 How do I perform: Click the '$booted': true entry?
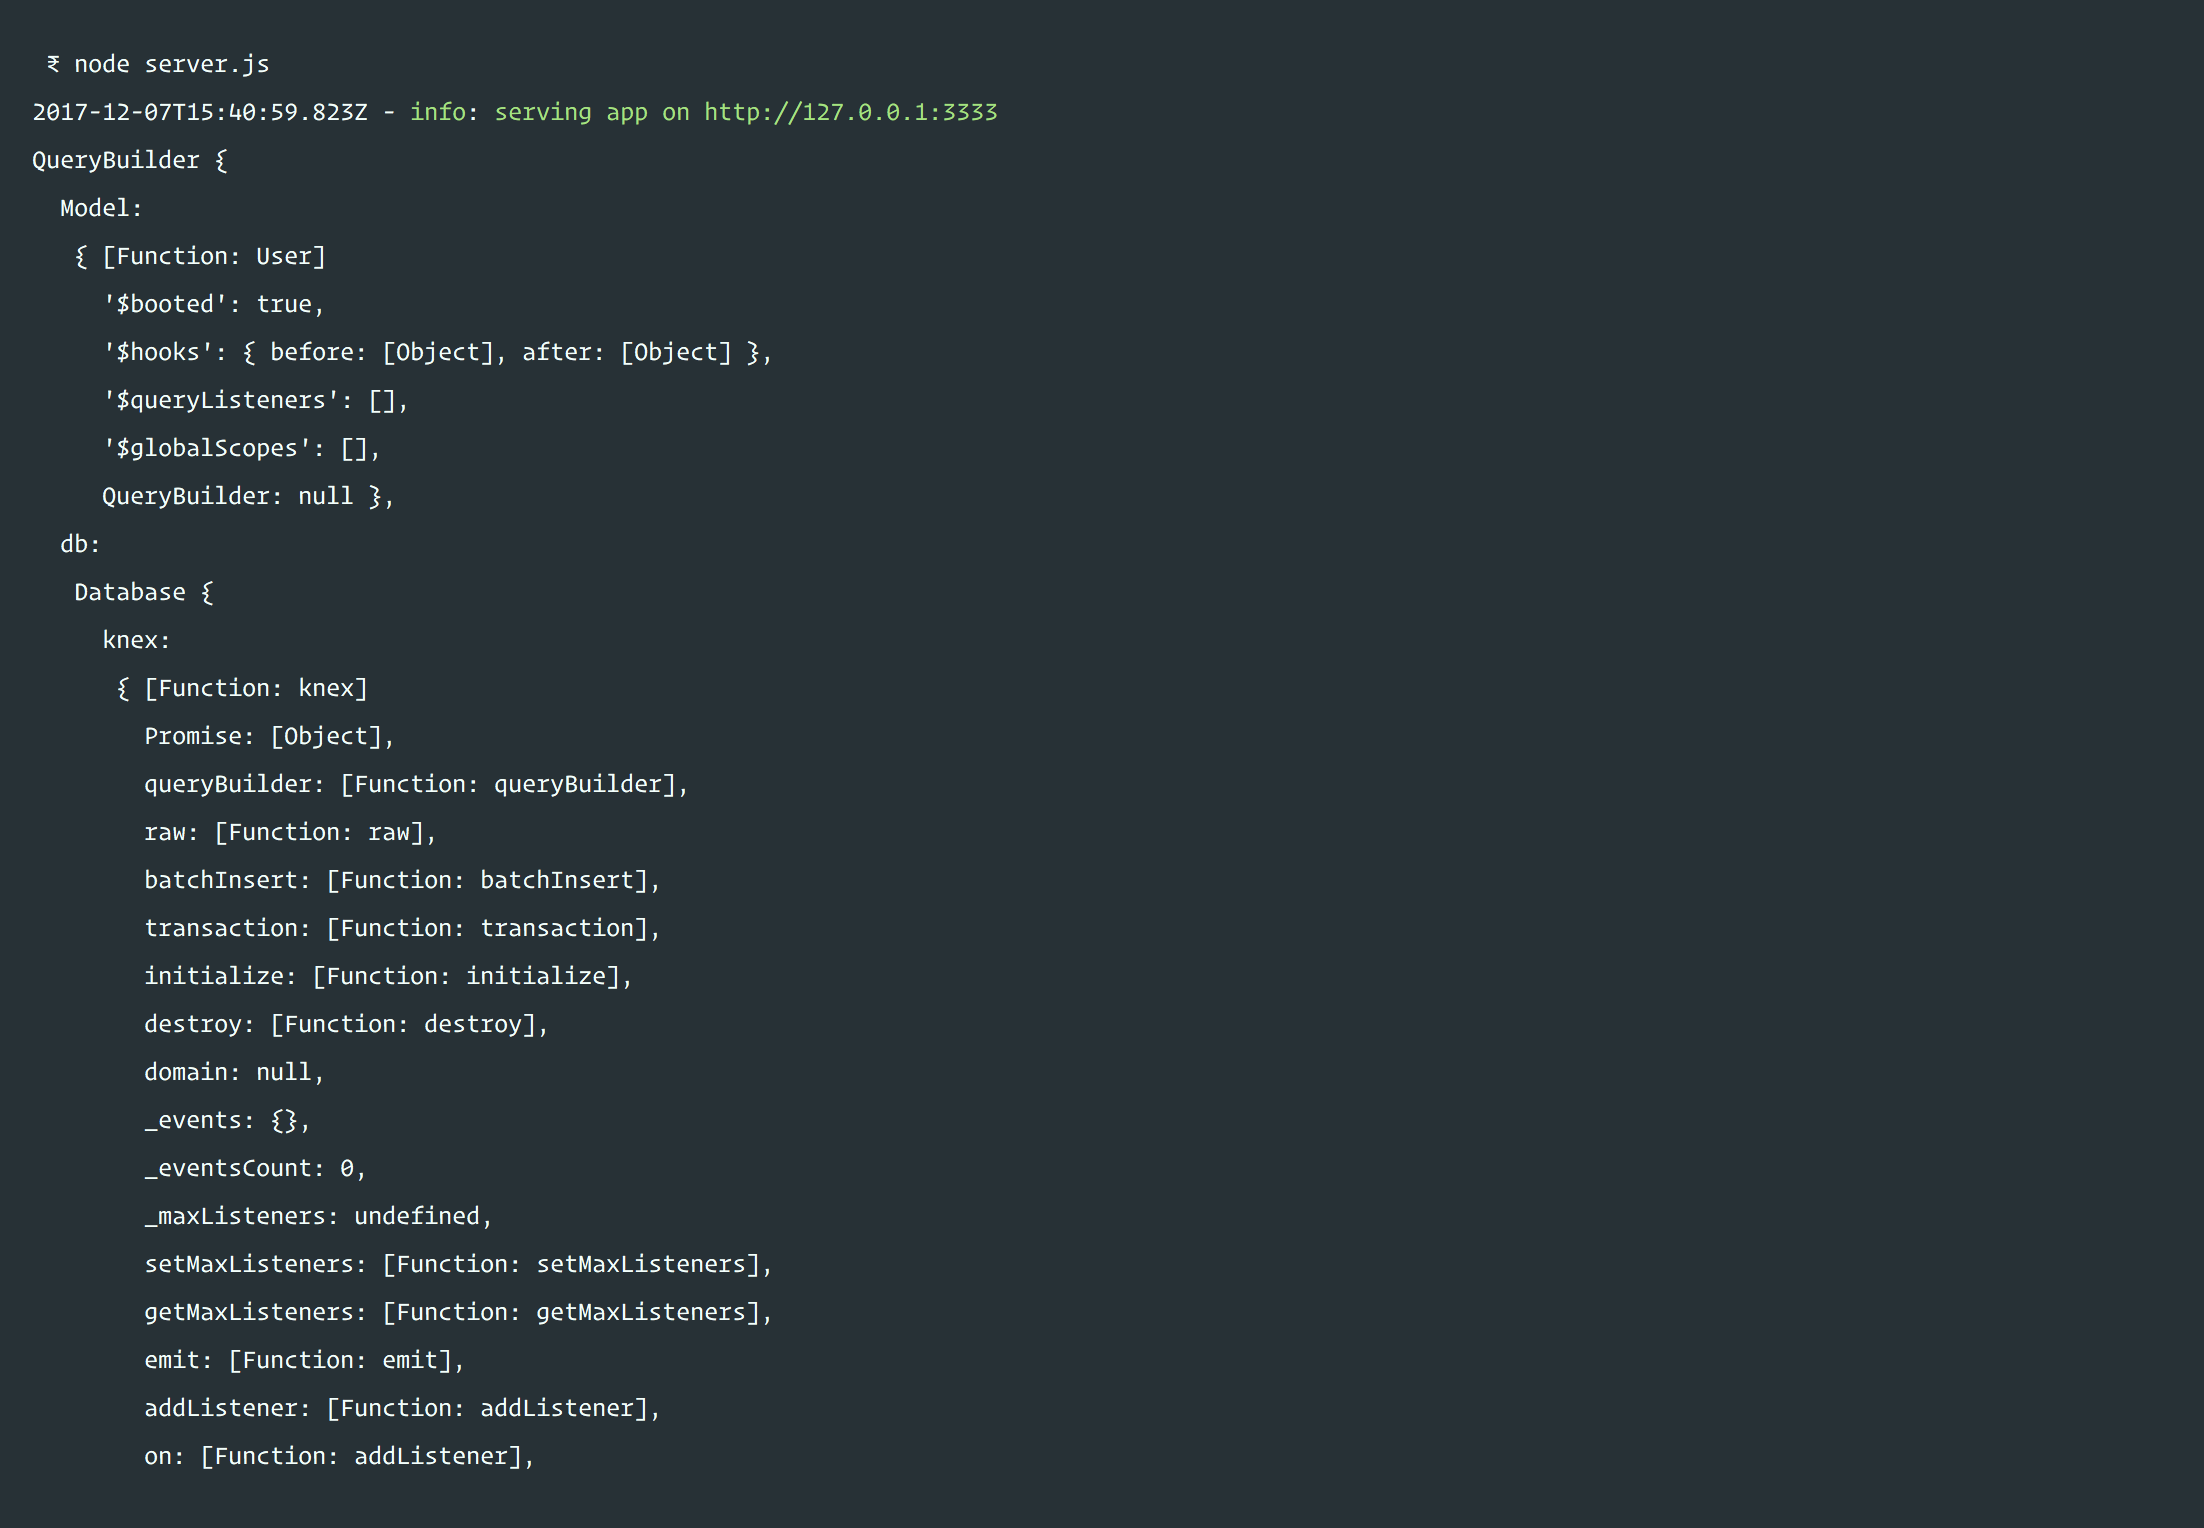212,303
